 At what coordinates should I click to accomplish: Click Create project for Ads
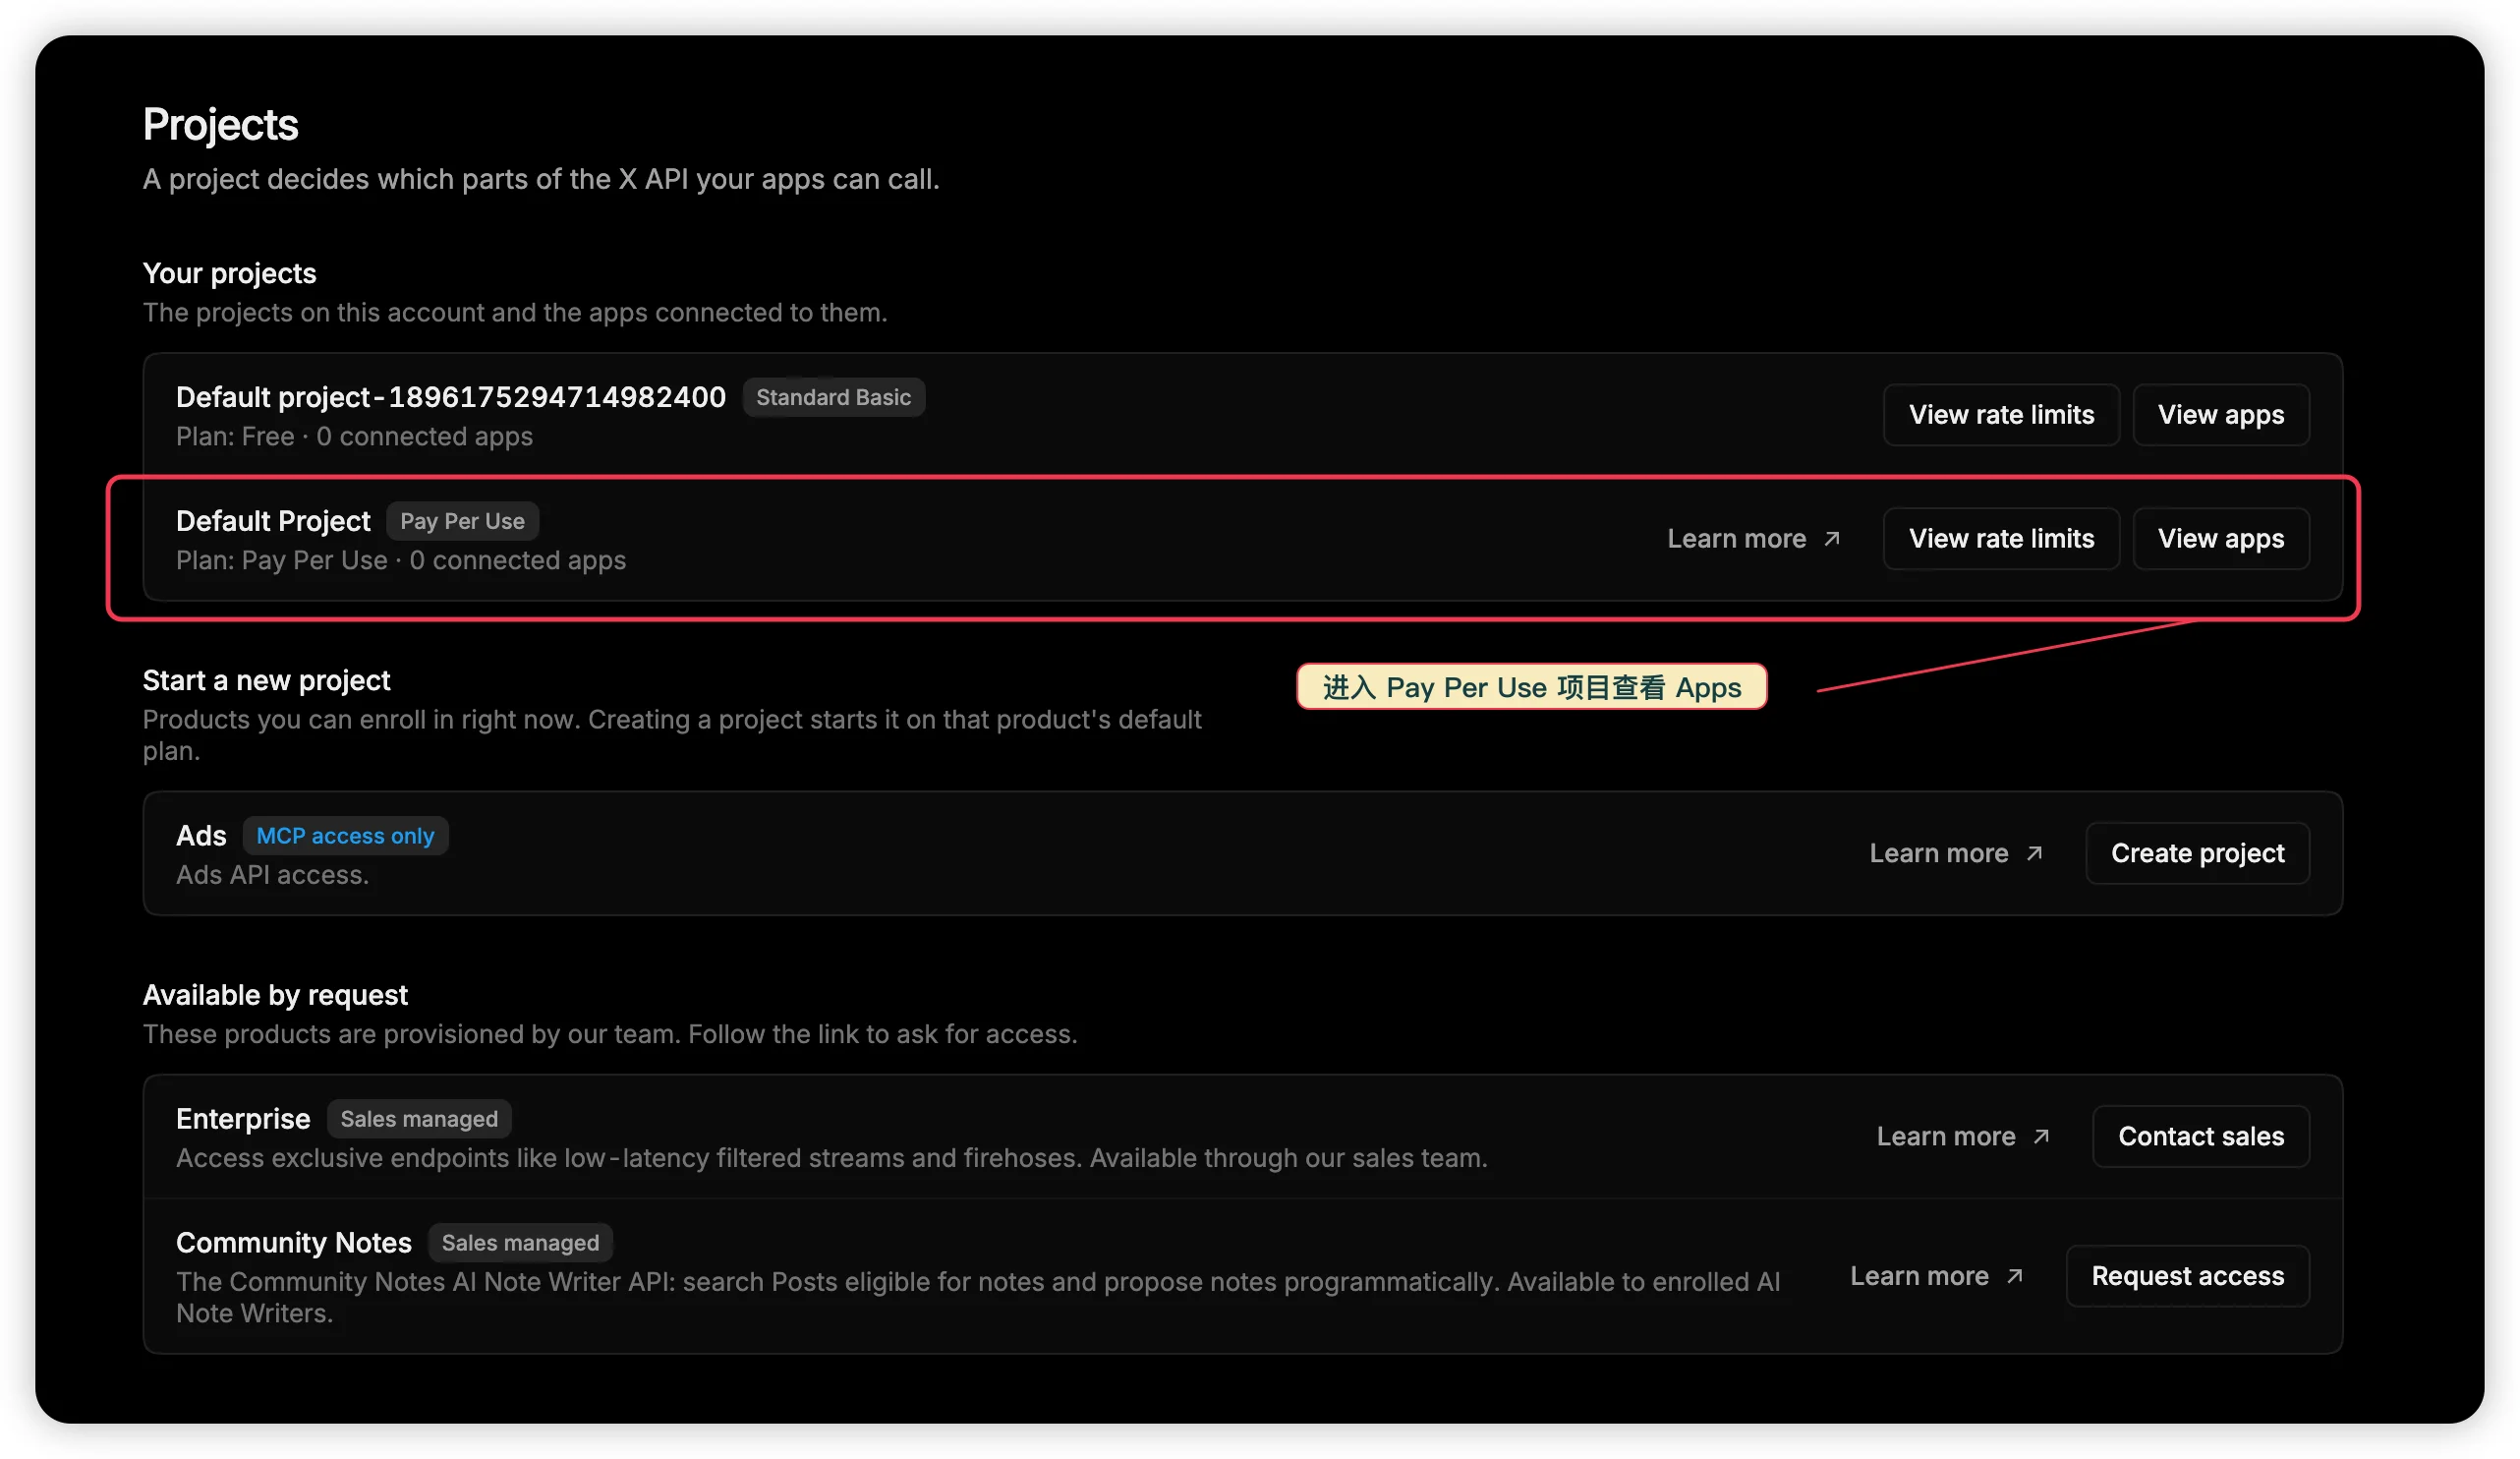click(2198, 853)
